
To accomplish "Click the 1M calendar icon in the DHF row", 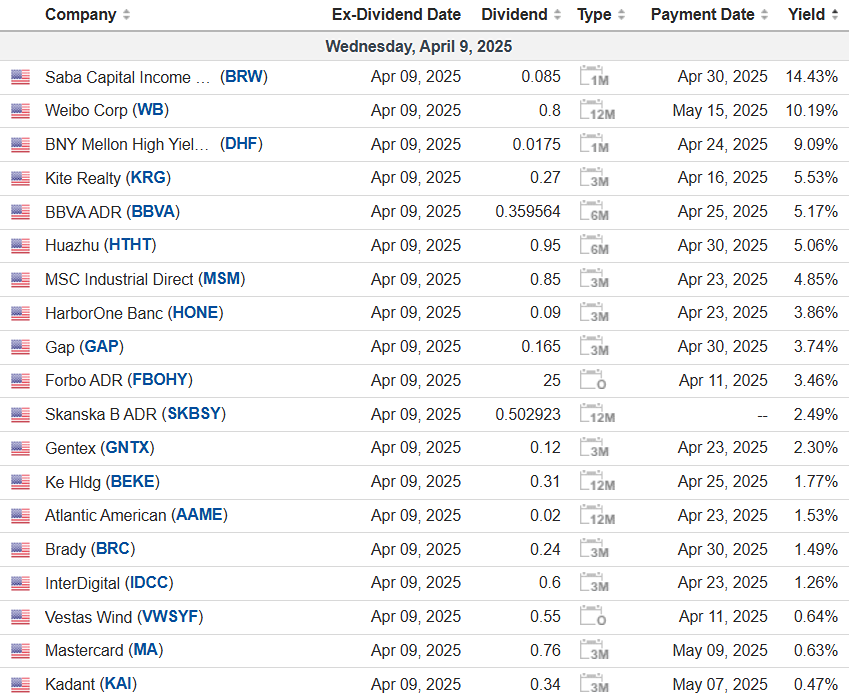I will 594,144.
